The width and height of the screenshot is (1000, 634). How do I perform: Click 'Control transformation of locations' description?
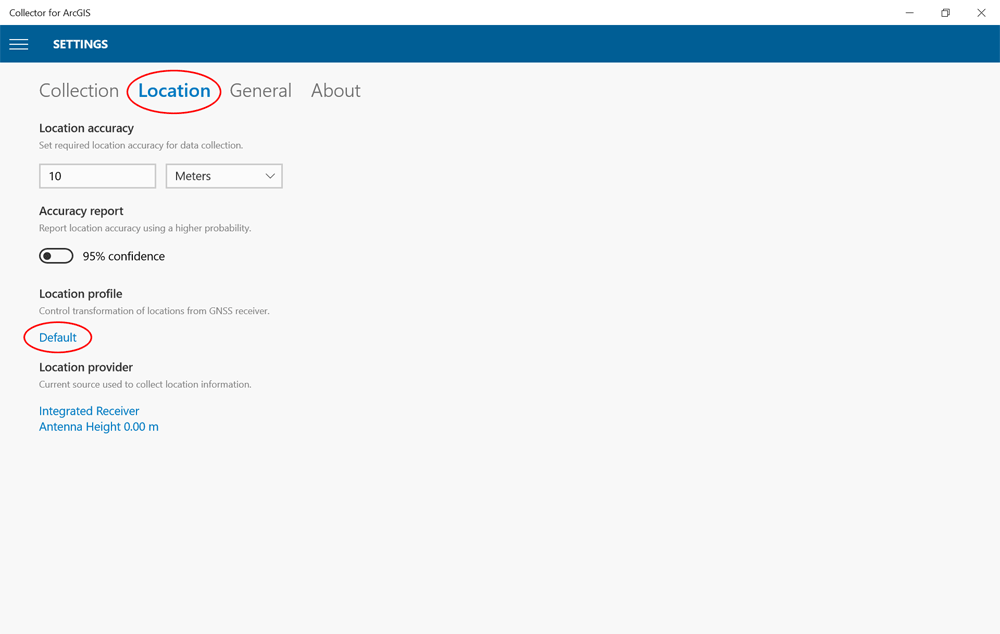click(x=154, y=311)
